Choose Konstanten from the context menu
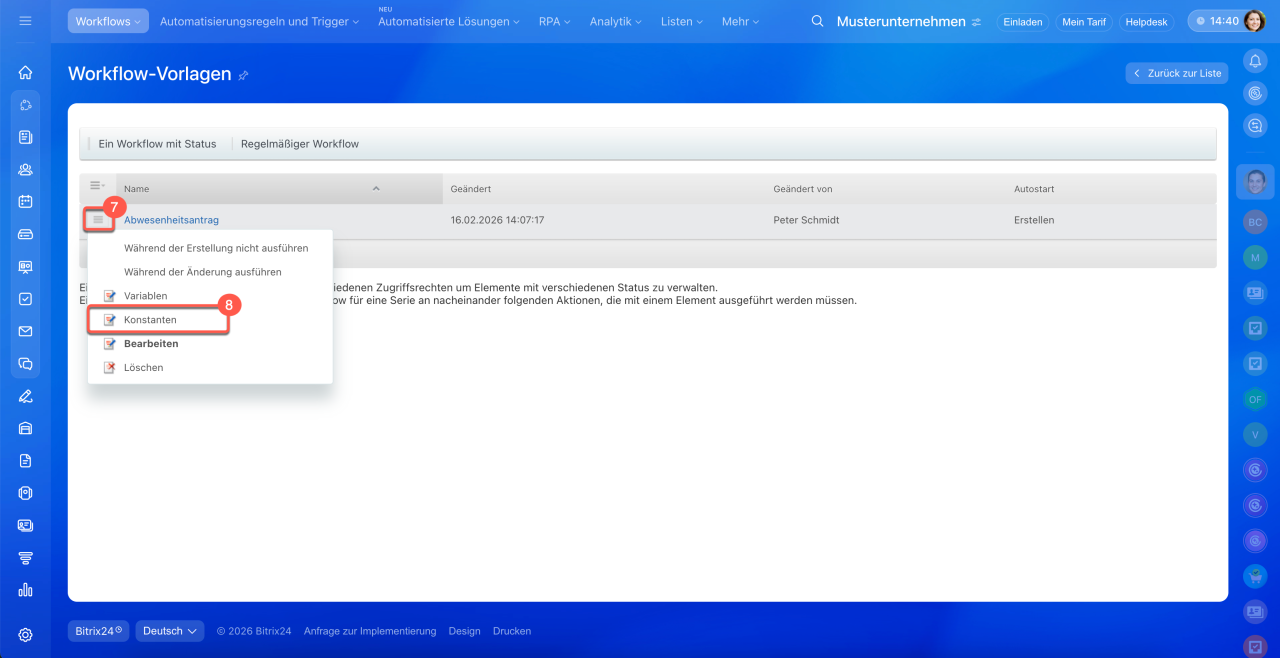 tap(150, 320)
